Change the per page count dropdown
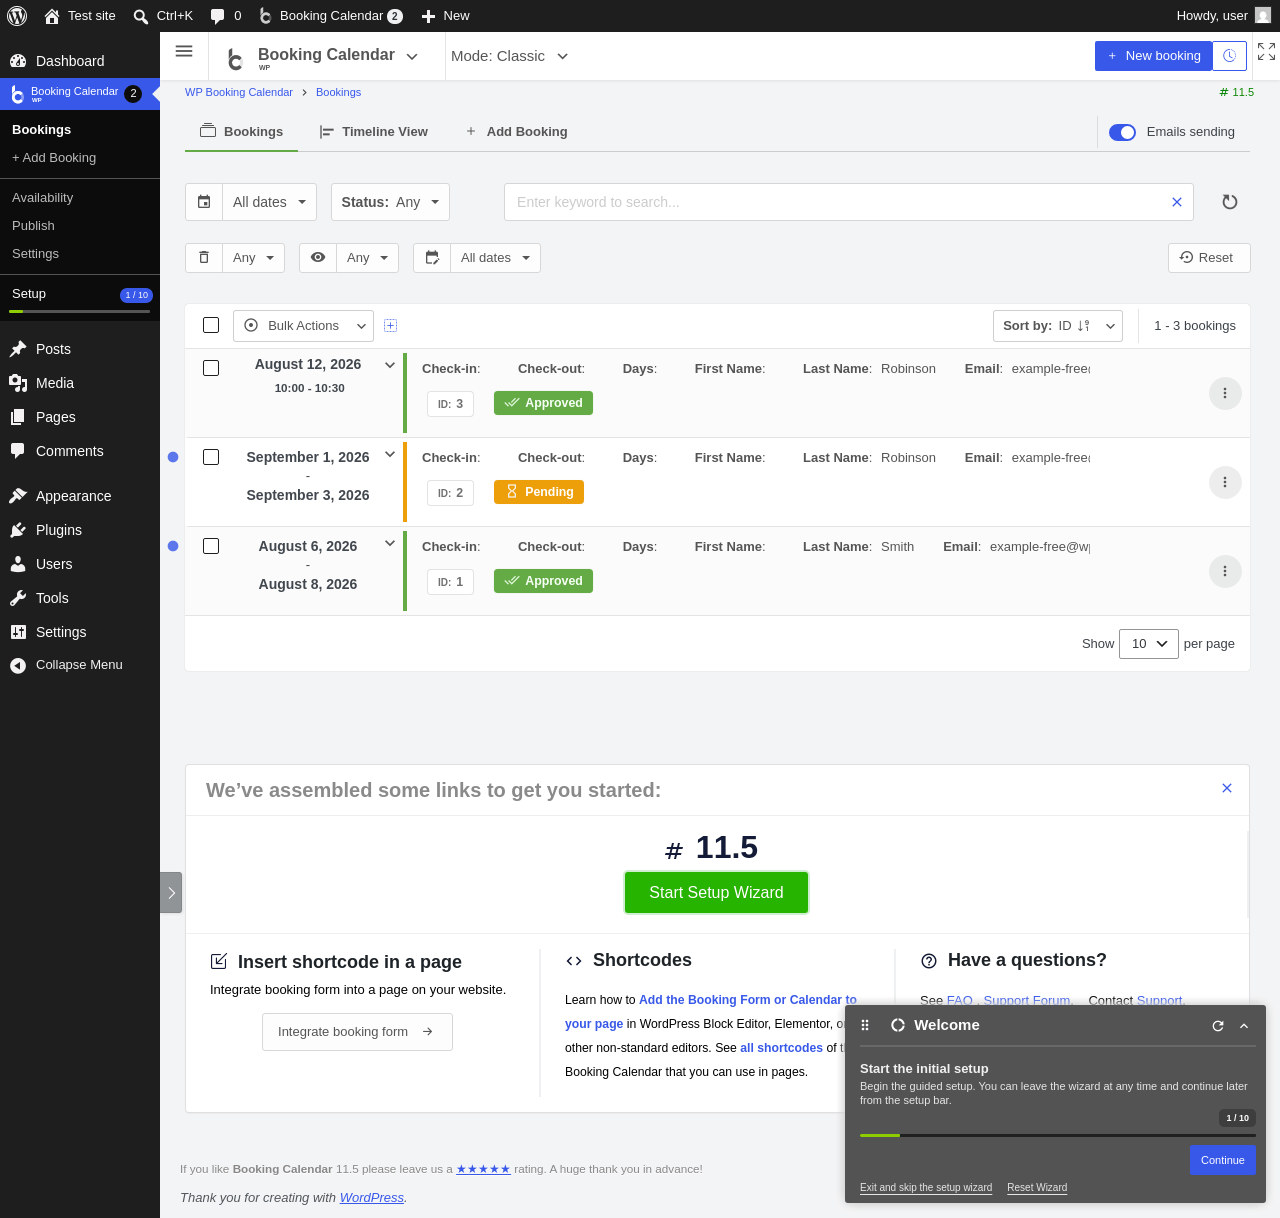 coord(1149,644)
